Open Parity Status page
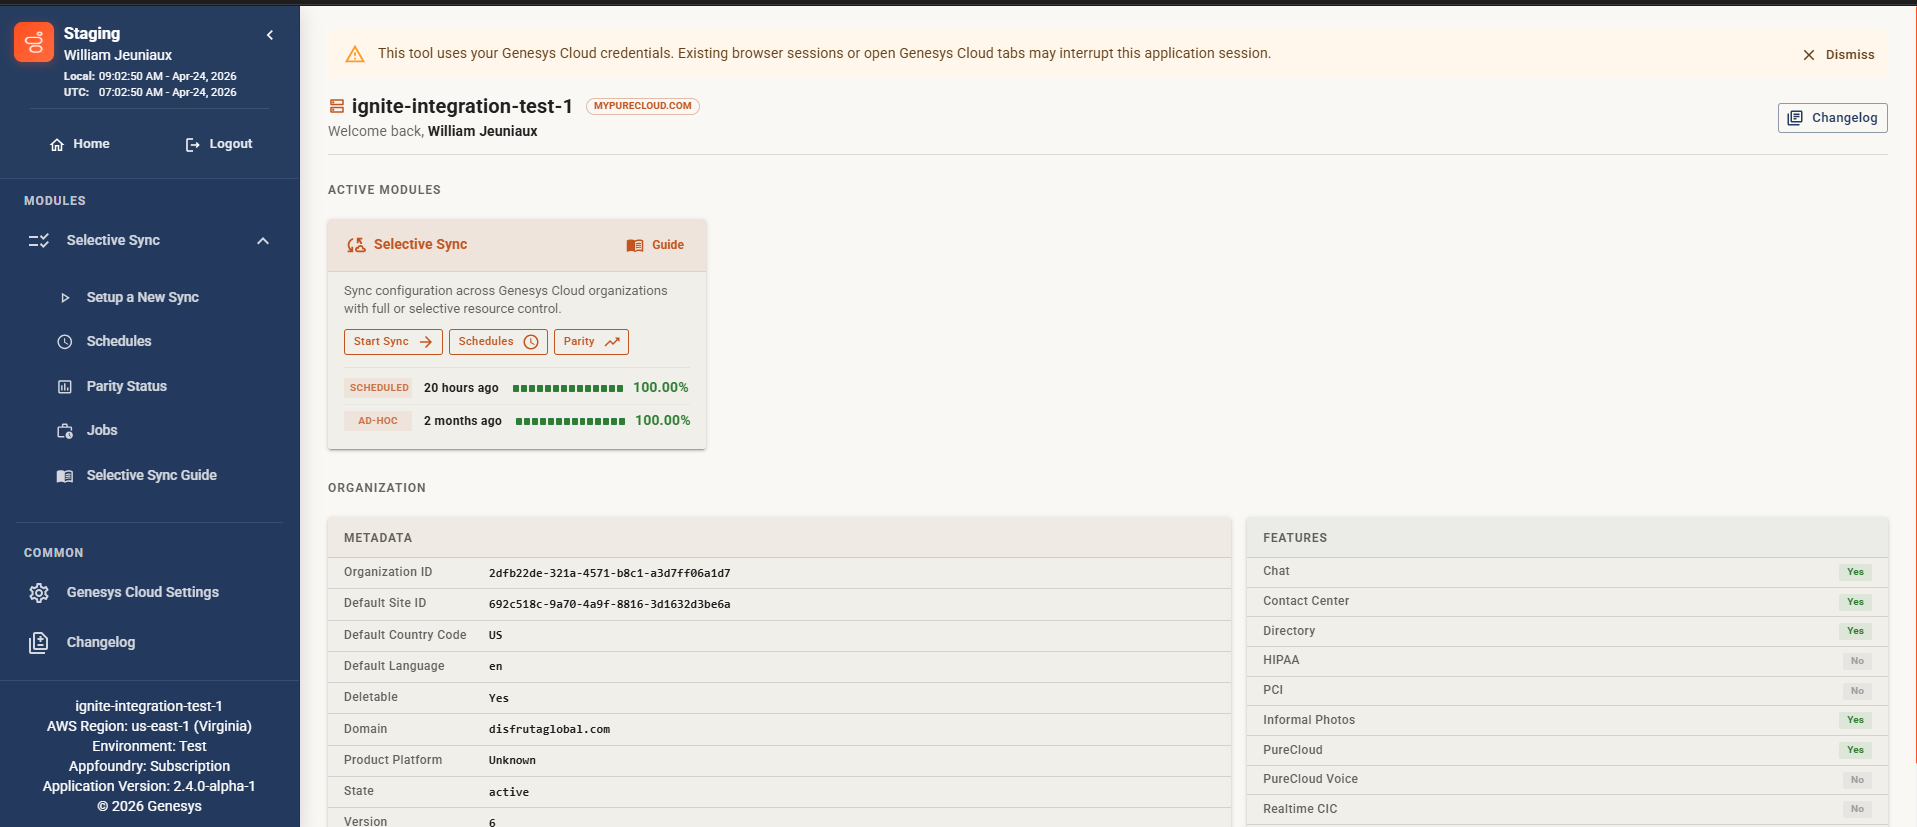 [126, 386]
